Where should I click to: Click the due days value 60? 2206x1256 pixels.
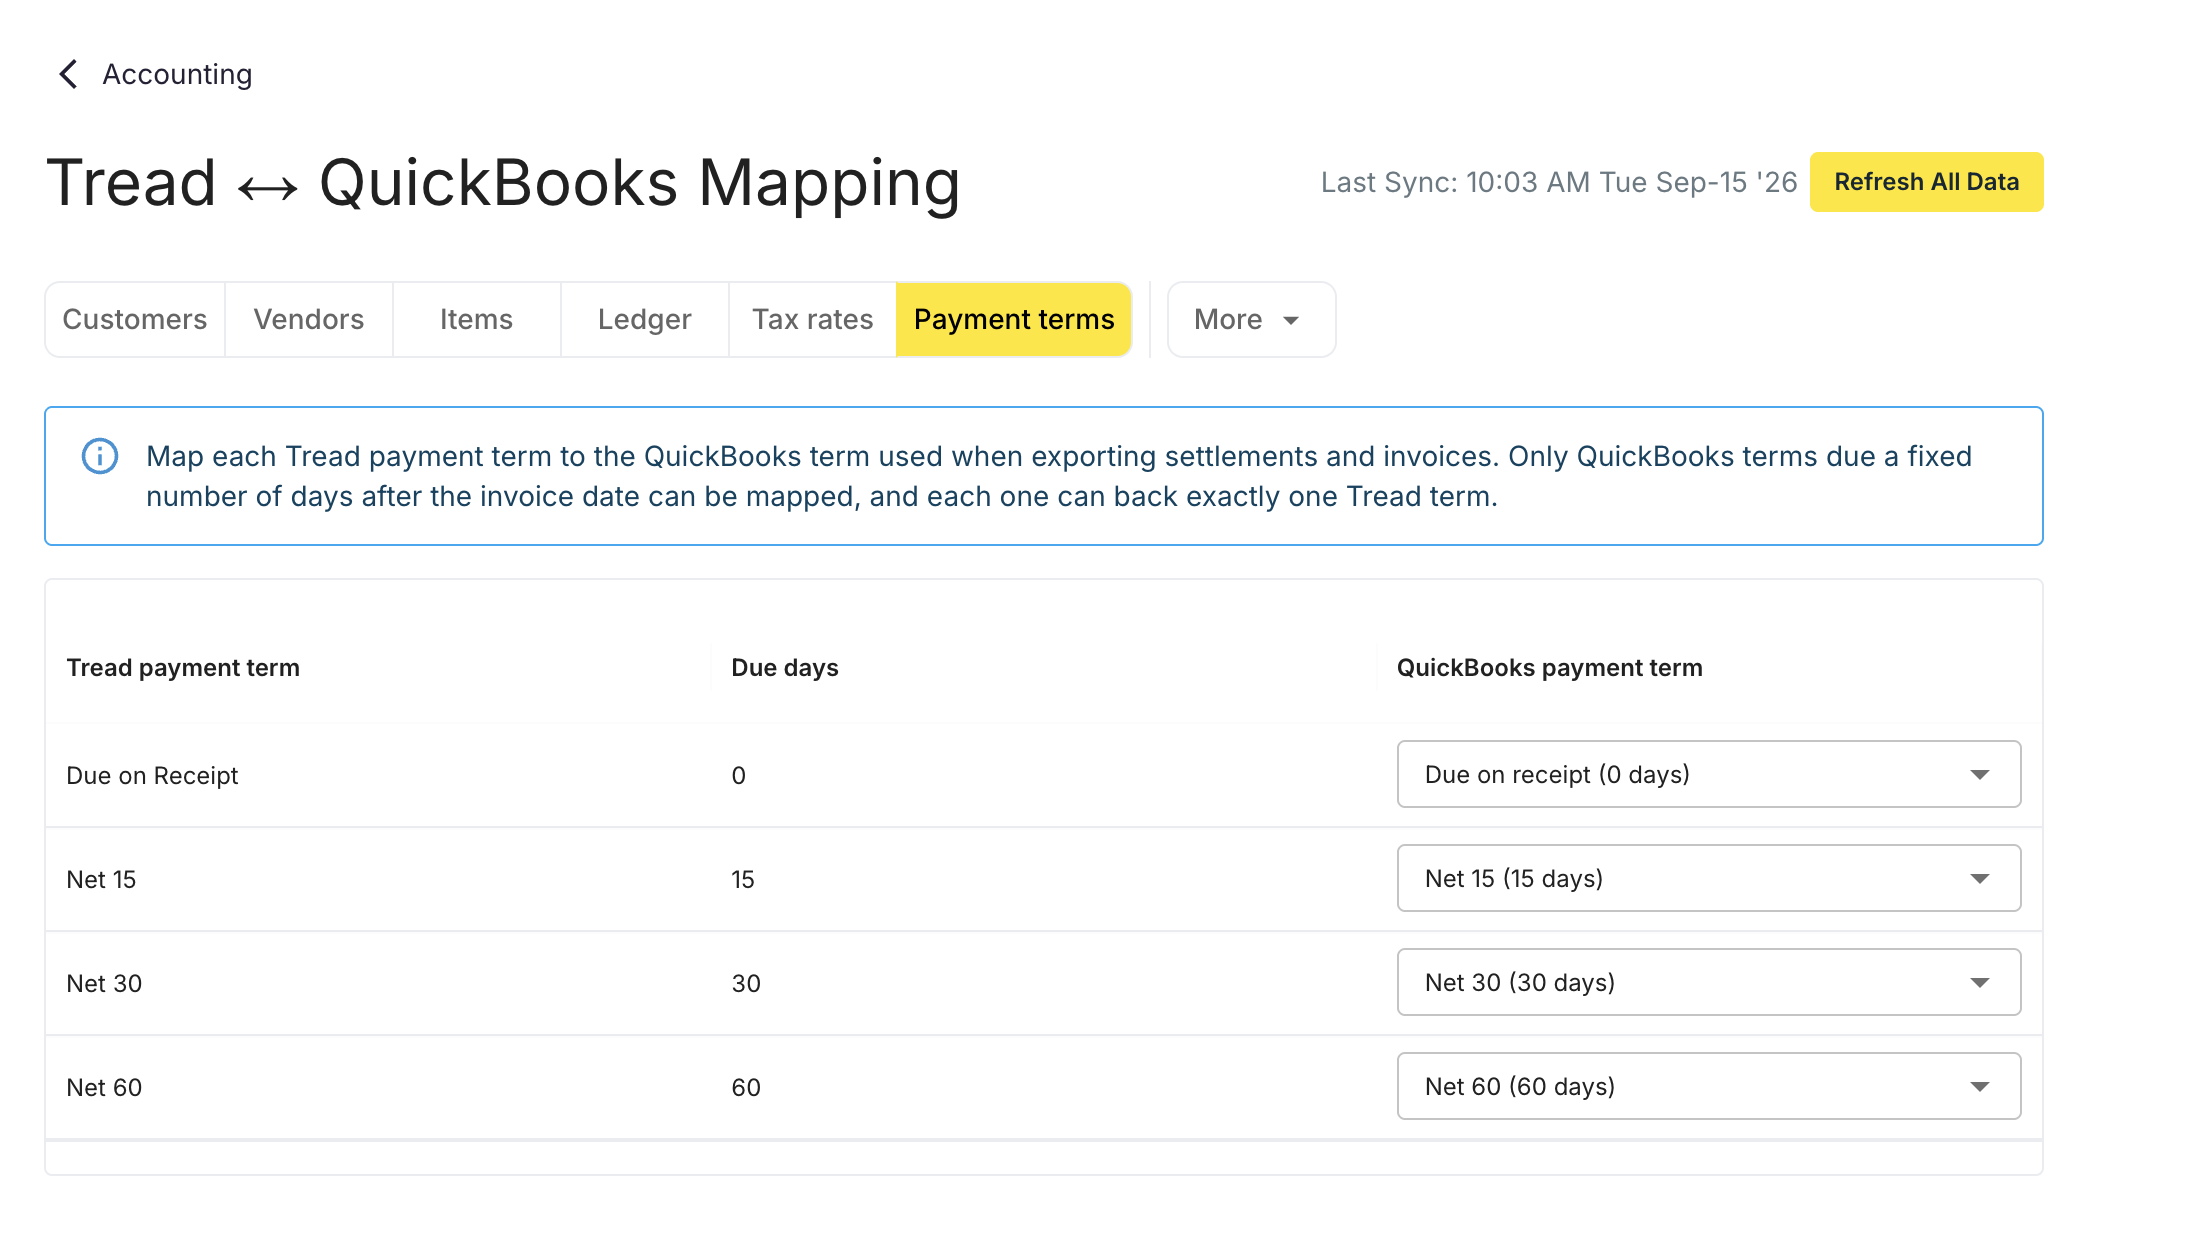pyautogui.click(x=746, y=1088)
